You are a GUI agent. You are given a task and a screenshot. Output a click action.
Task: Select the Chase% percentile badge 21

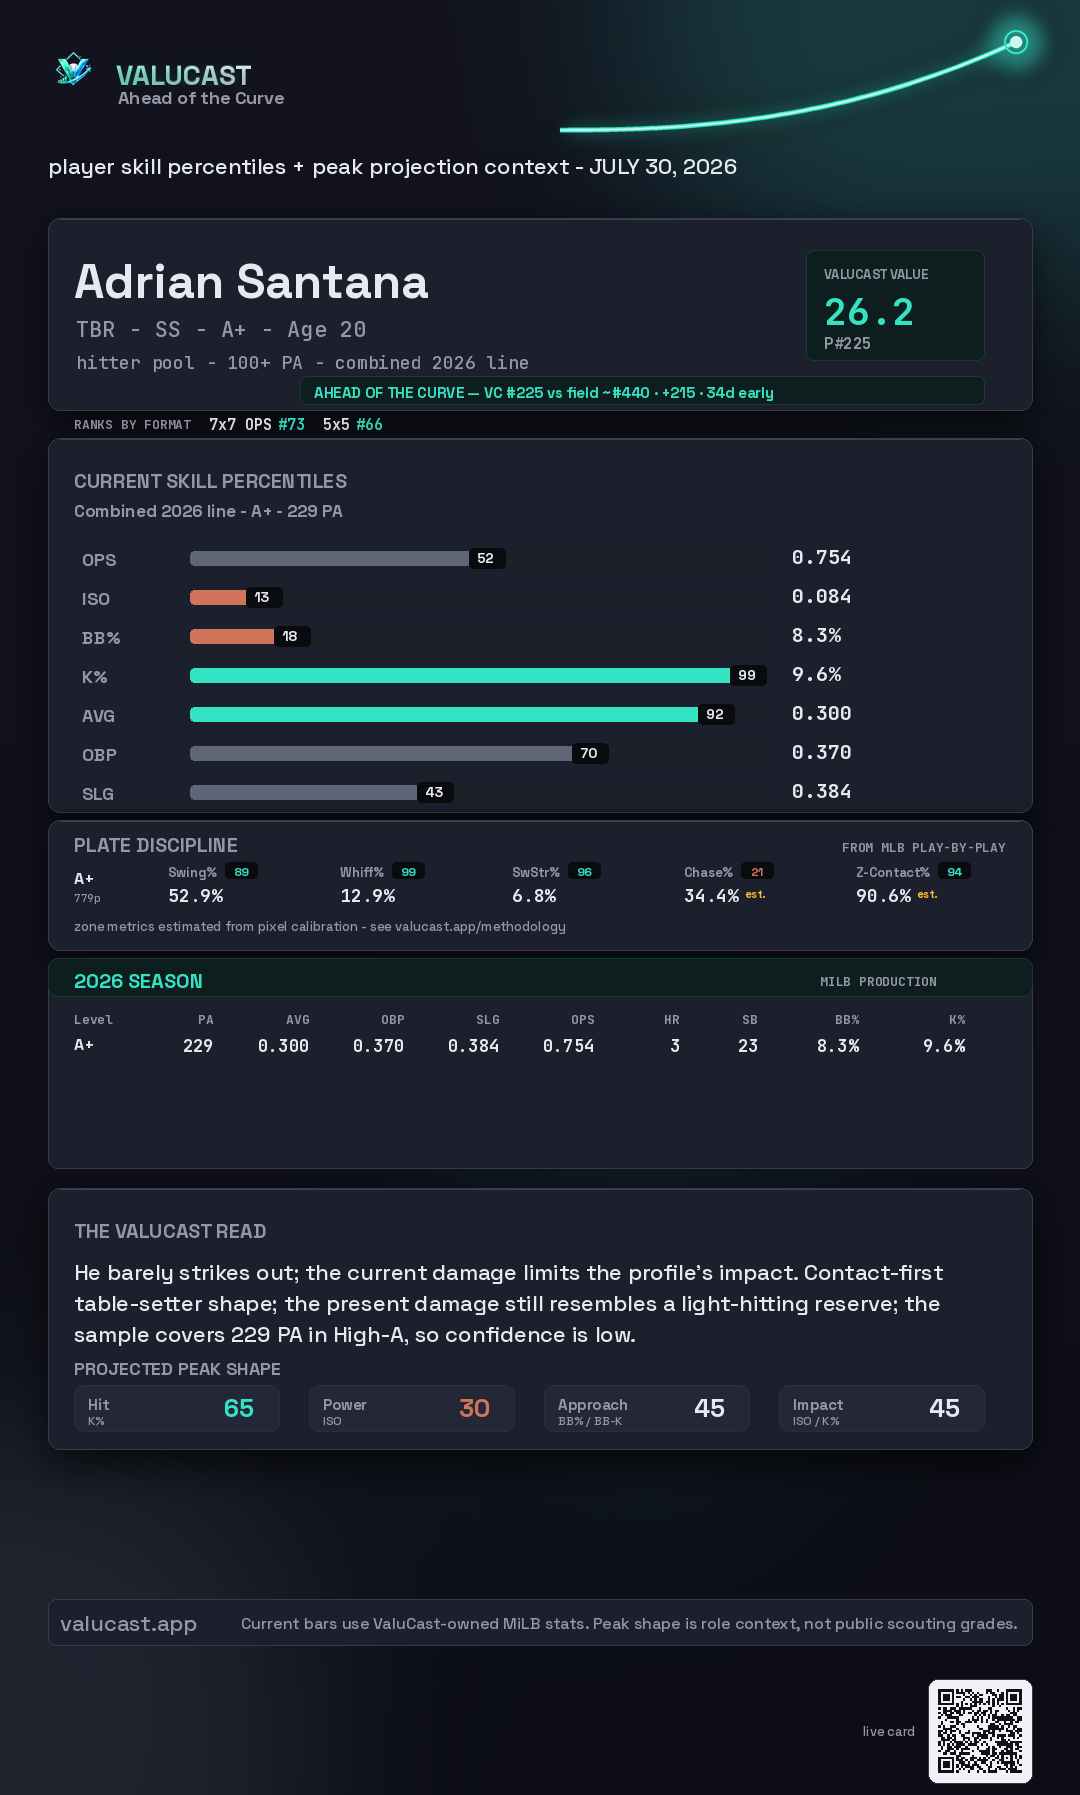point(757,872)
